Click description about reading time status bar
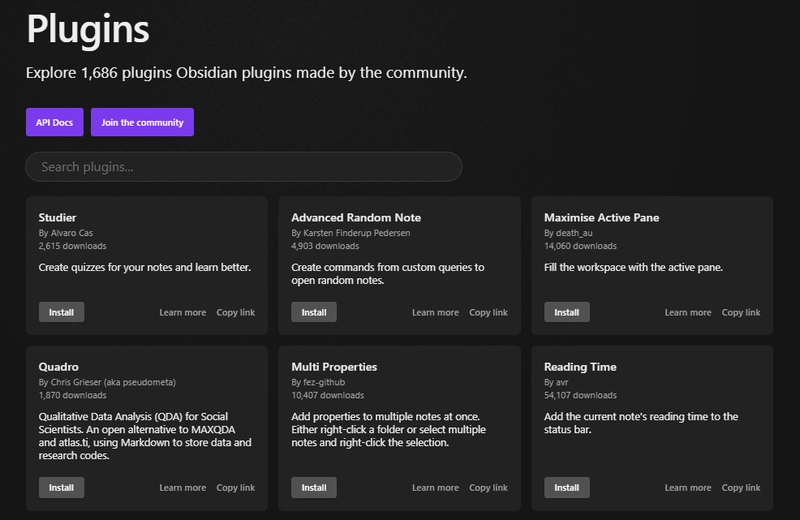This screenshot has height=520, width=800. pyautogui.click(x=641, y=423)
